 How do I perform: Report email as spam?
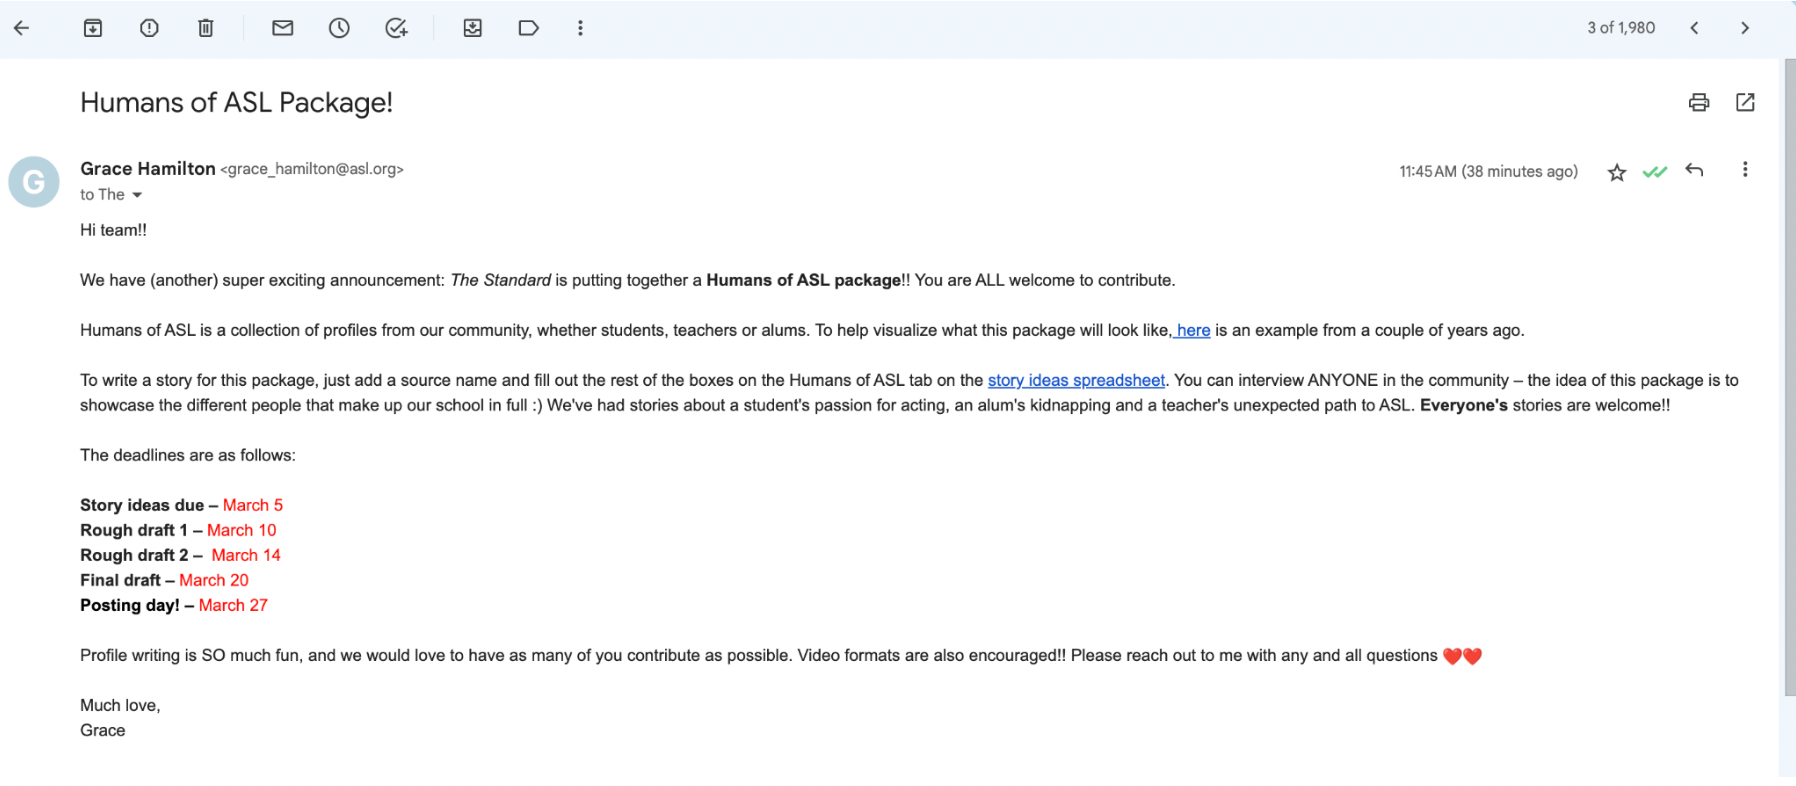pos(149,28)
